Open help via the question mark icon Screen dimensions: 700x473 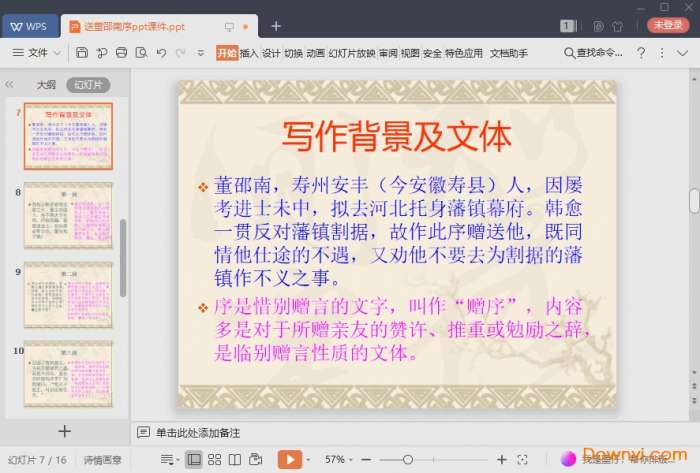click(x=641, y=53)
